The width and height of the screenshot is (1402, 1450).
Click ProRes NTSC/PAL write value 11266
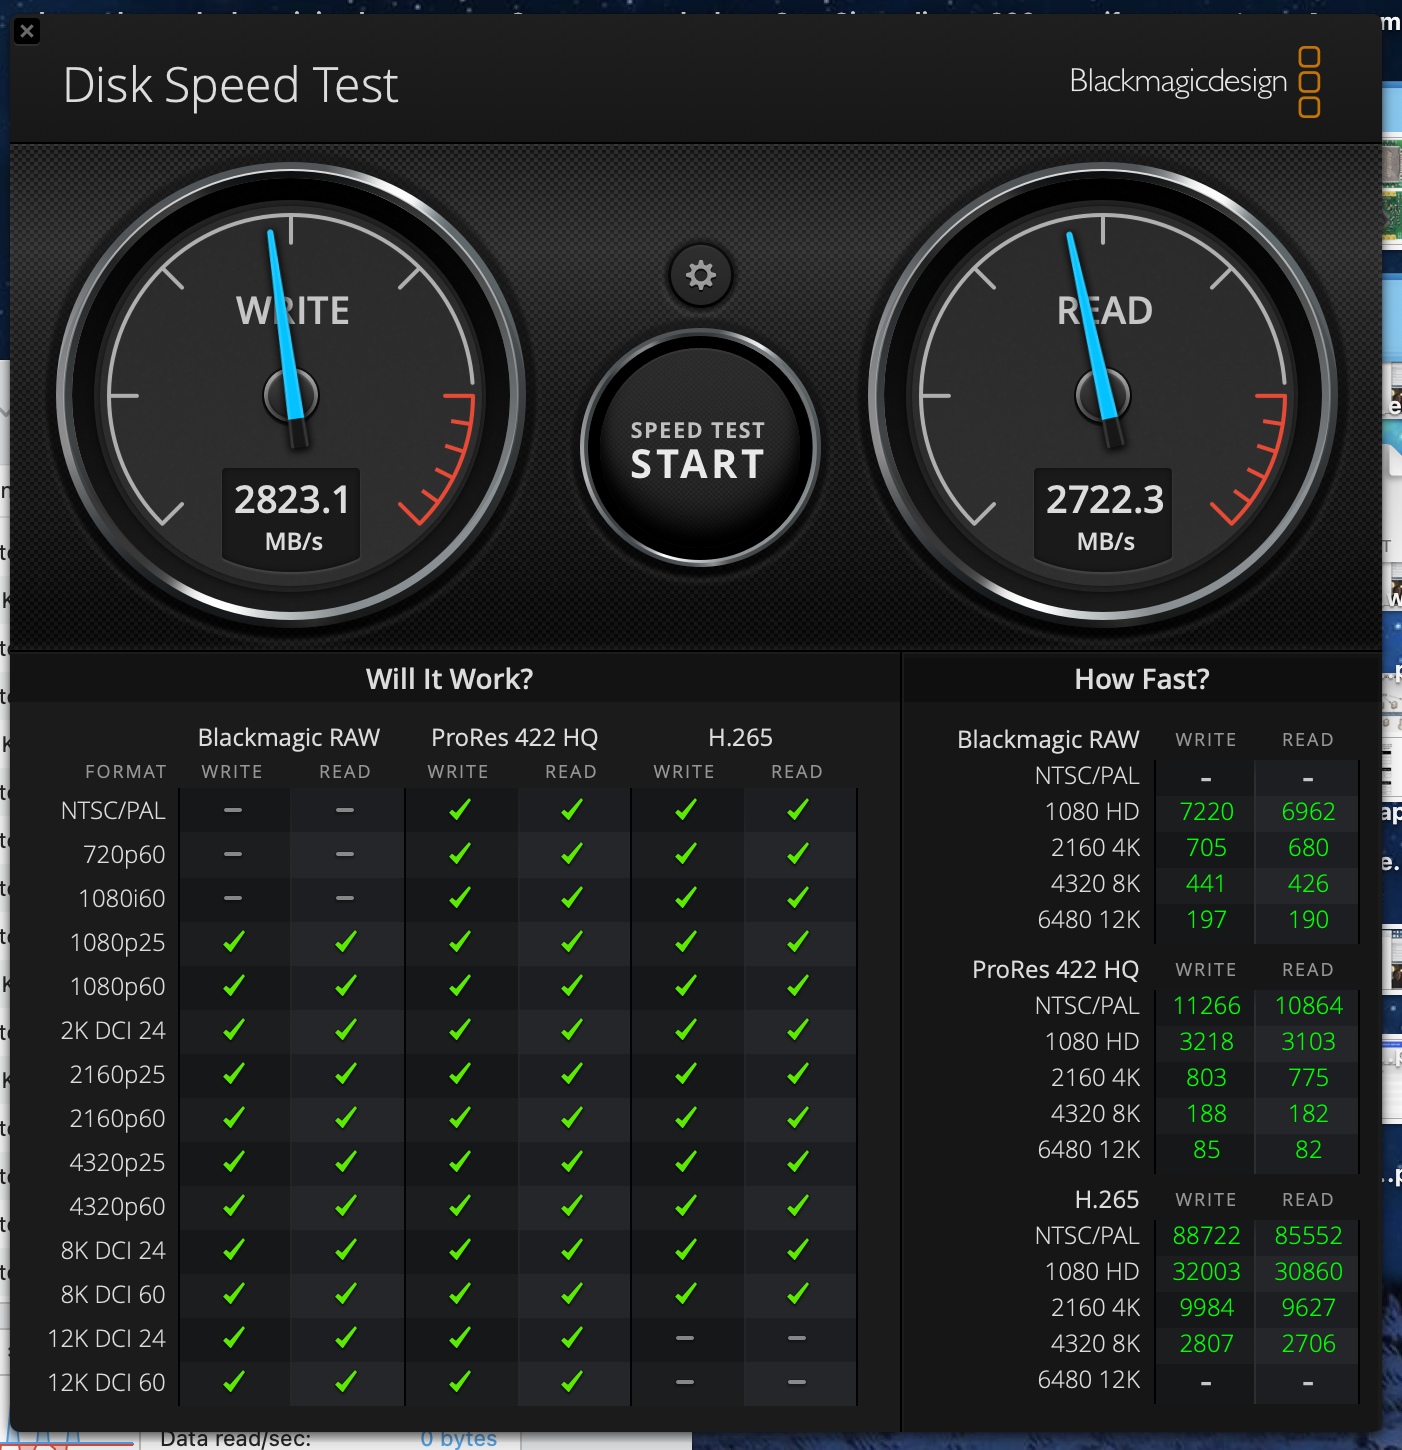[1206, 1005]
